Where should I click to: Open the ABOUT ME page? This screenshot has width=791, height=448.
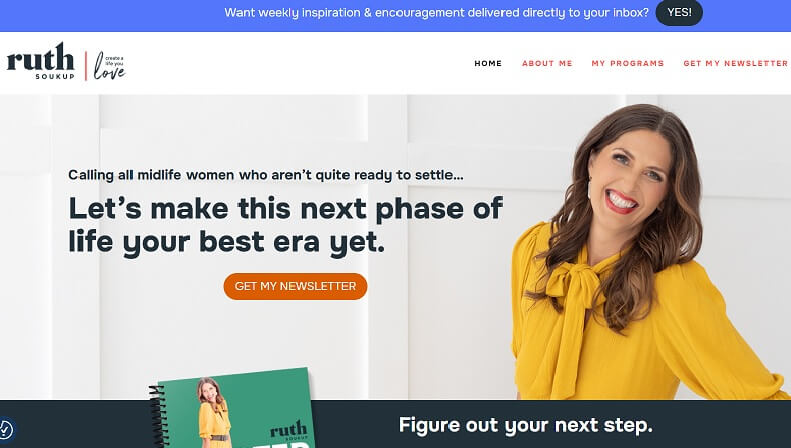tap(547, 64)
